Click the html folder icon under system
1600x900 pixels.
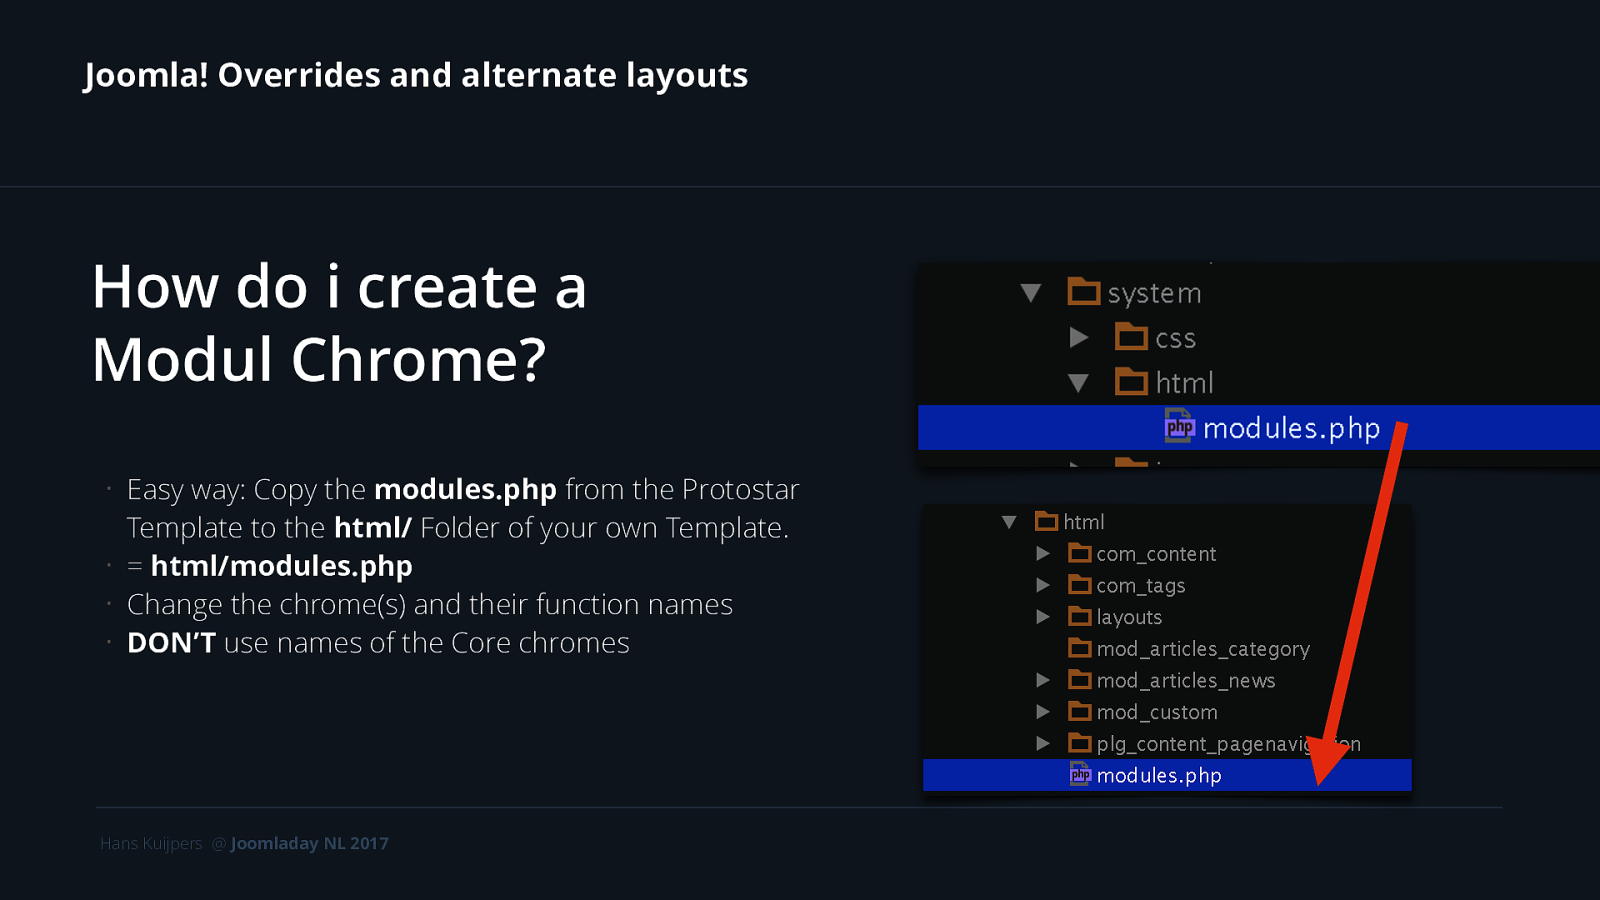[x=1131, y=381]
